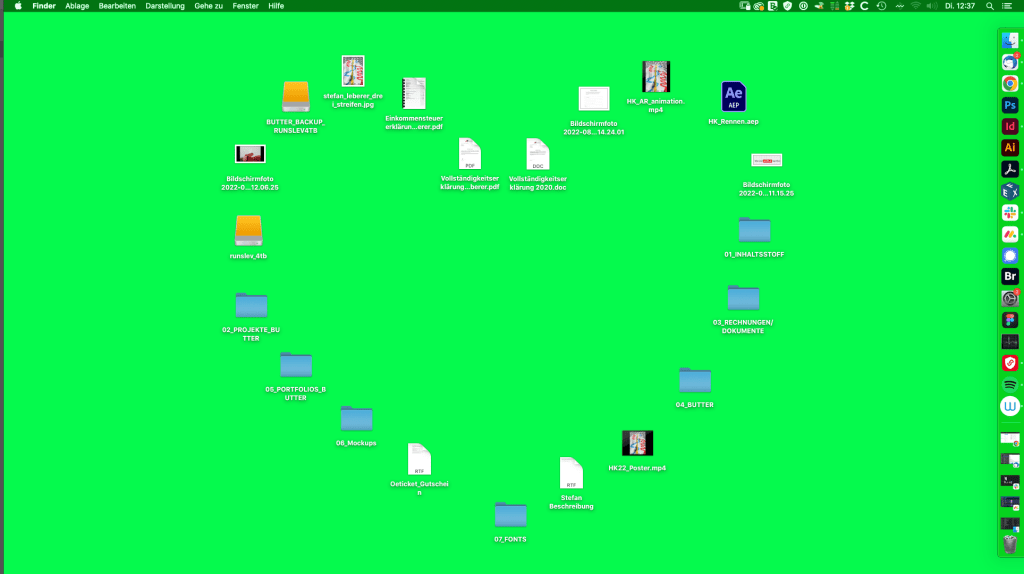
Task: Open Slack from the Dock
Action: [1010, 212]
